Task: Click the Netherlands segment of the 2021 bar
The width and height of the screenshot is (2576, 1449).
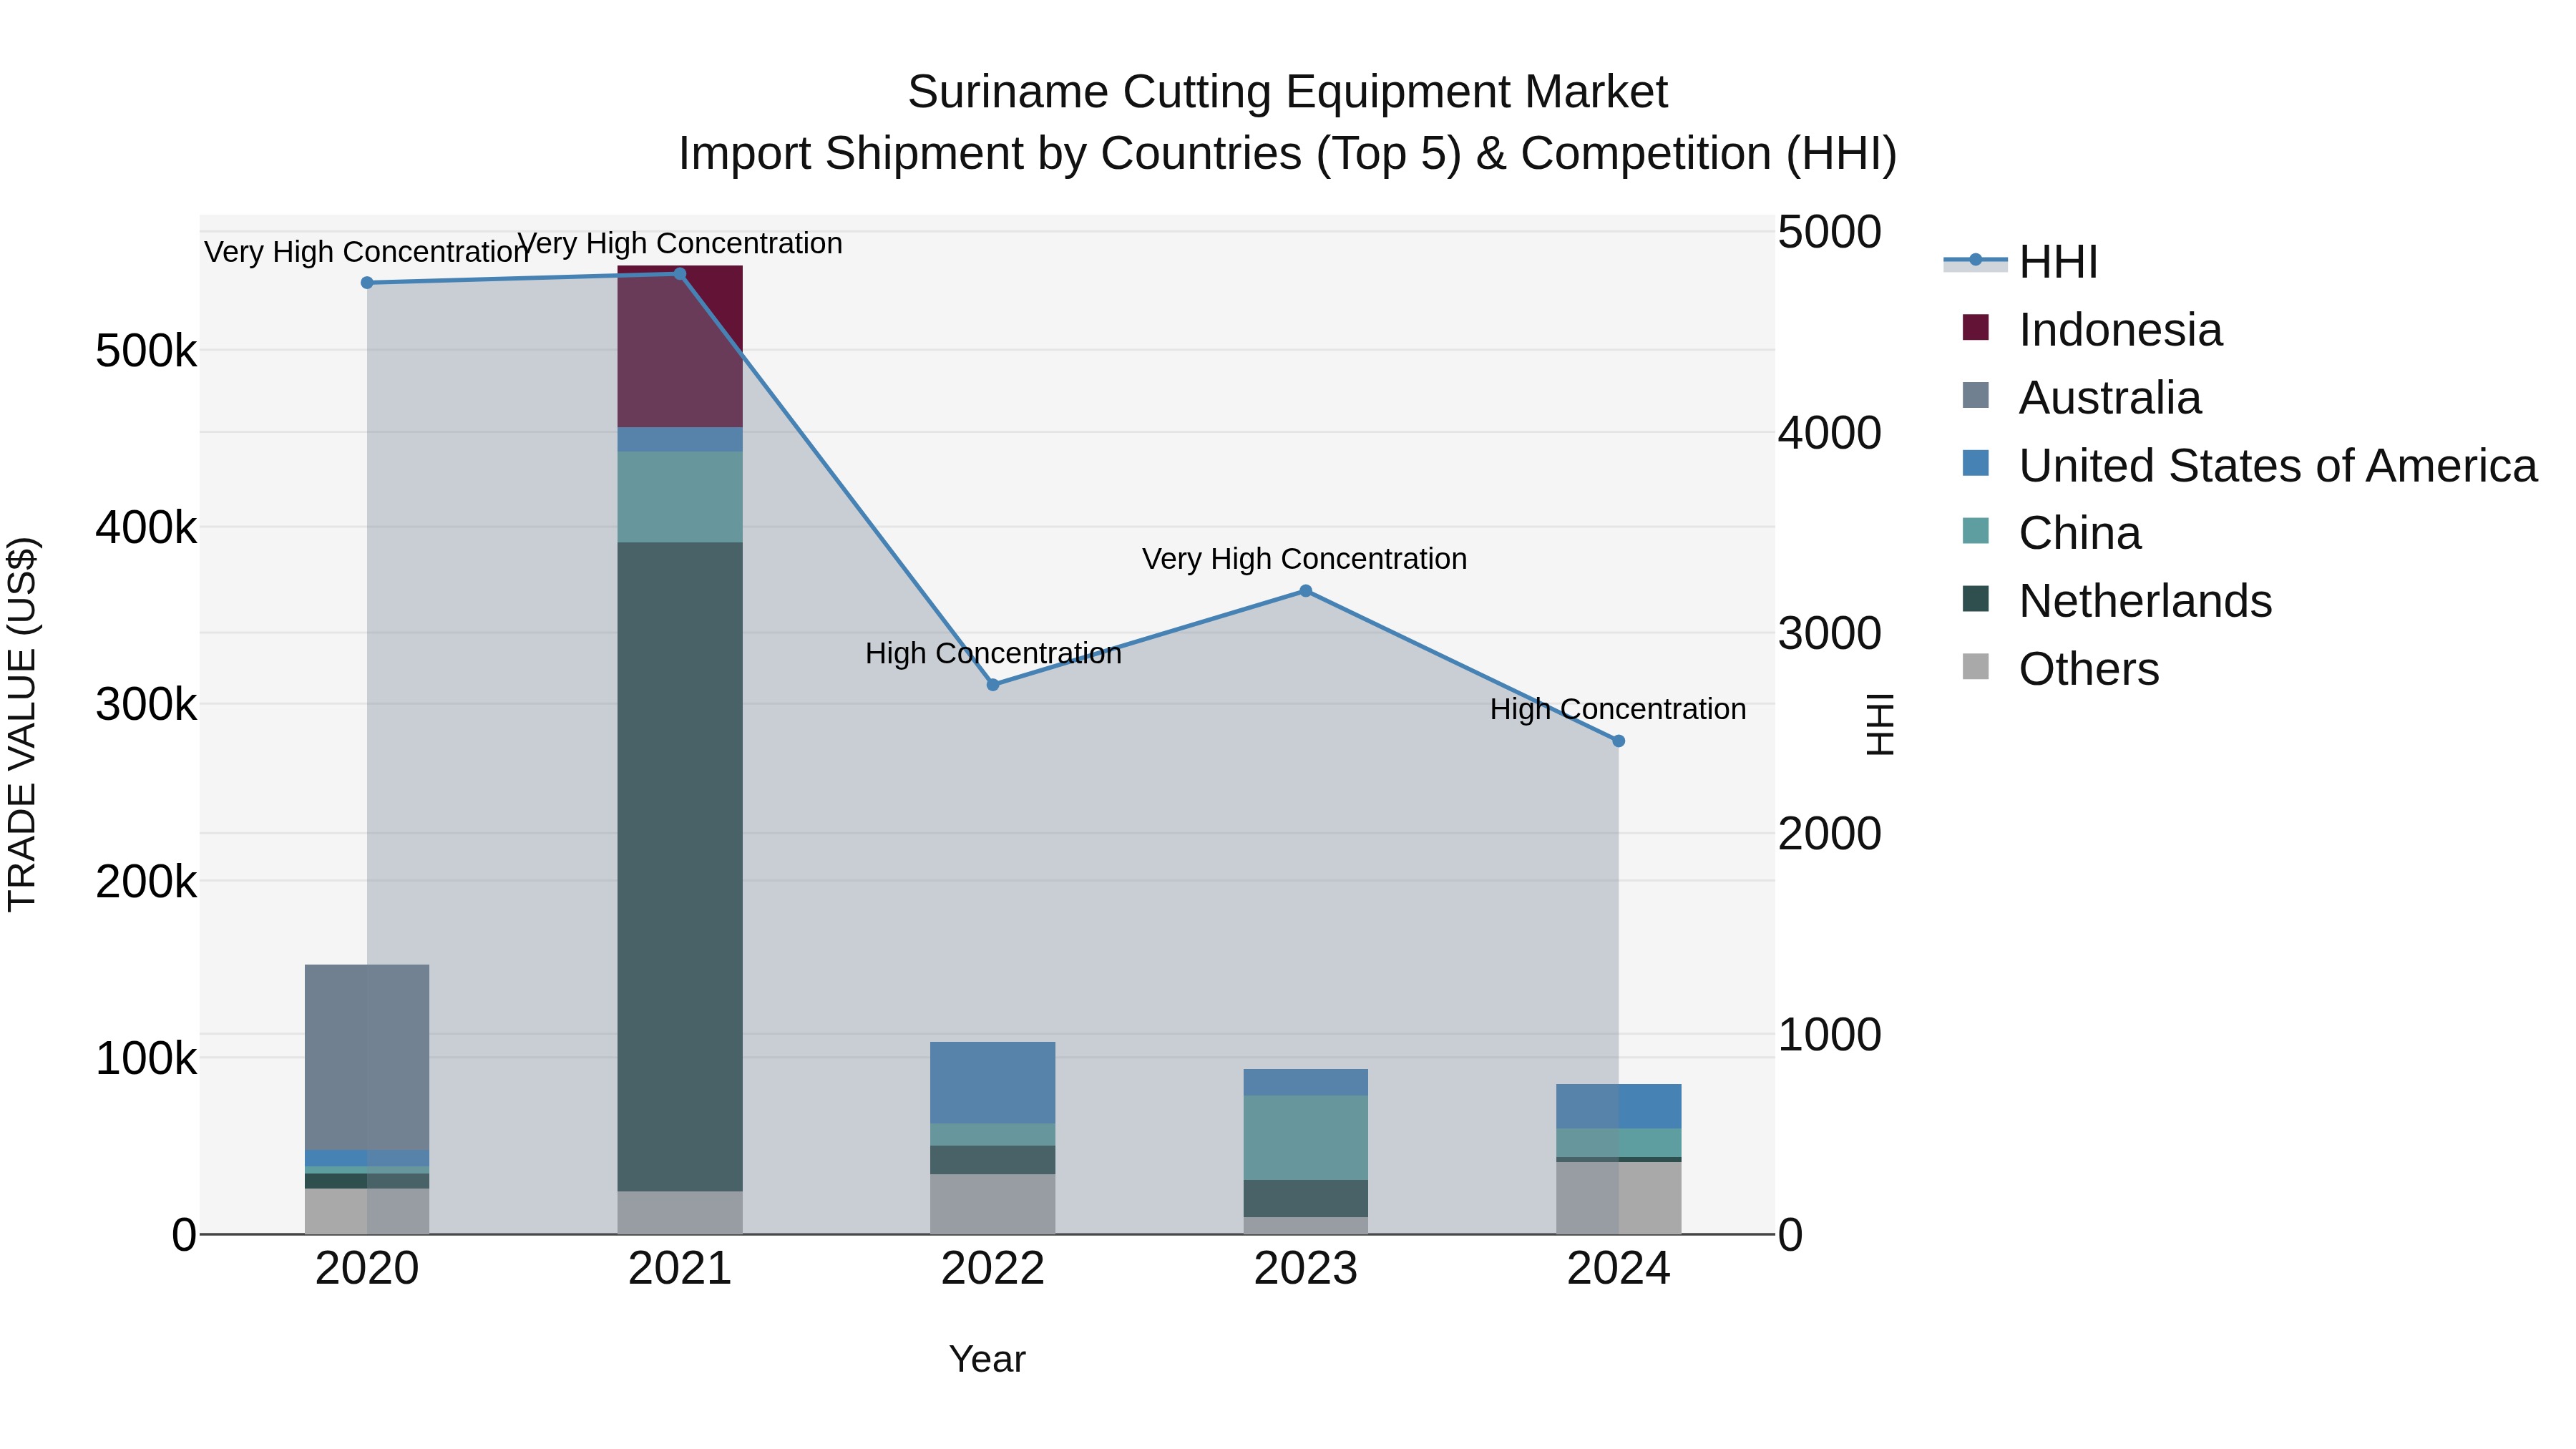Action: click(x=680, y=867)
